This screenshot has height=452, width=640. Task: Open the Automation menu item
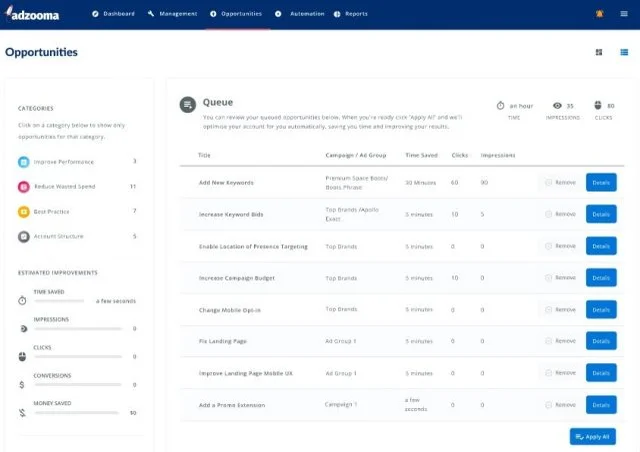tap(300, 14)
